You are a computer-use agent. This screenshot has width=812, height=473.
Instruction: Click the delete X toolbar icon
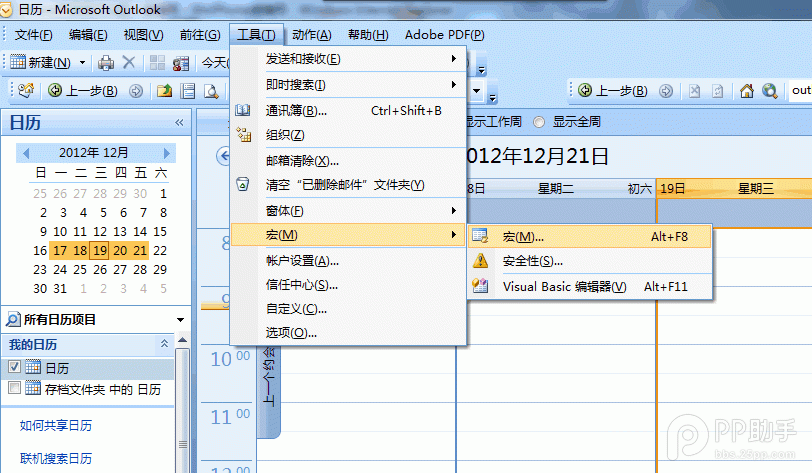tap(128, 63)
